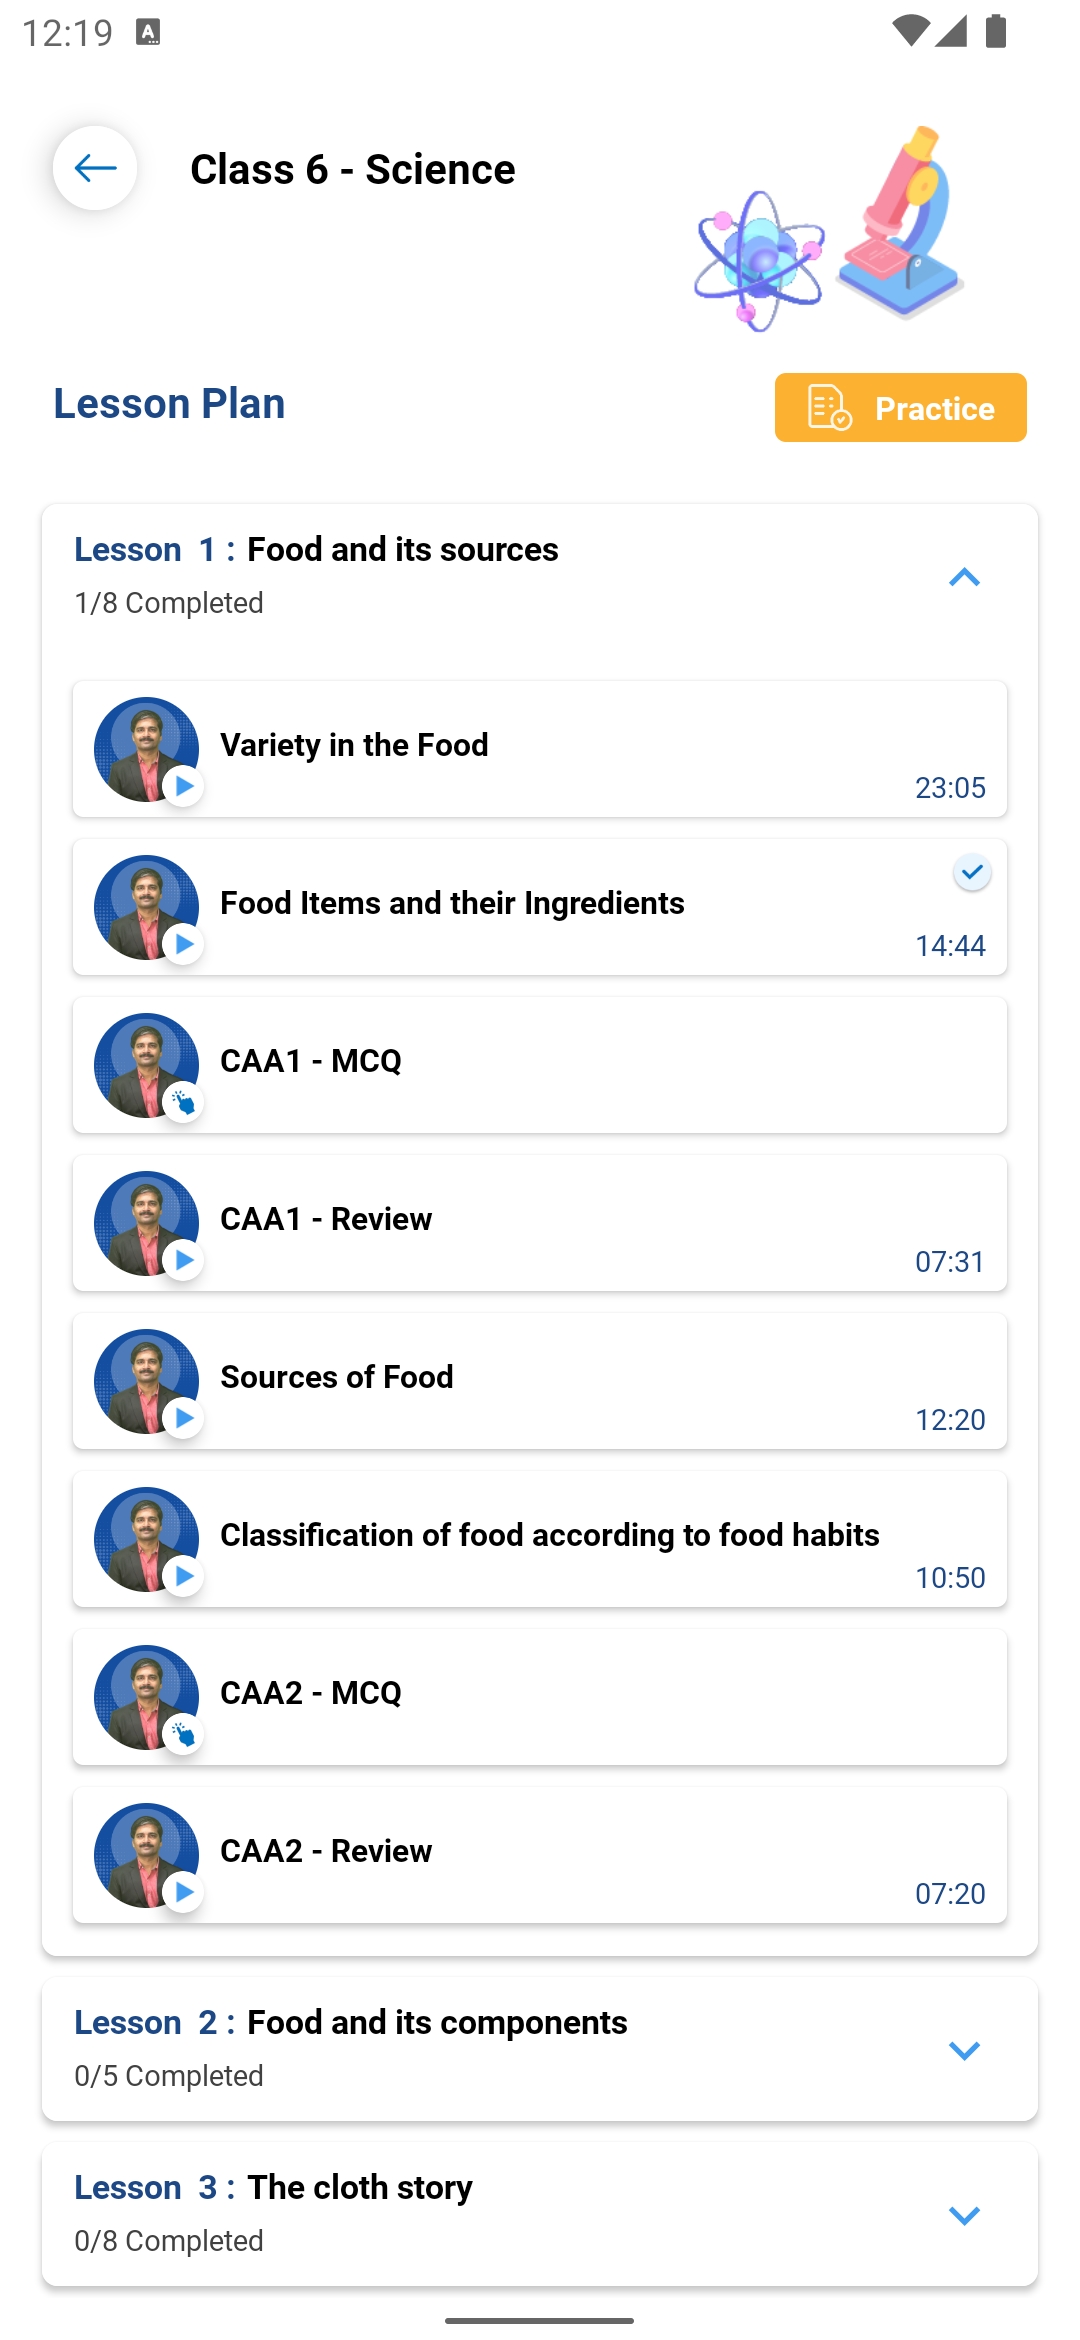Tap the completed checkmark on Food Items

coord(971,873)
